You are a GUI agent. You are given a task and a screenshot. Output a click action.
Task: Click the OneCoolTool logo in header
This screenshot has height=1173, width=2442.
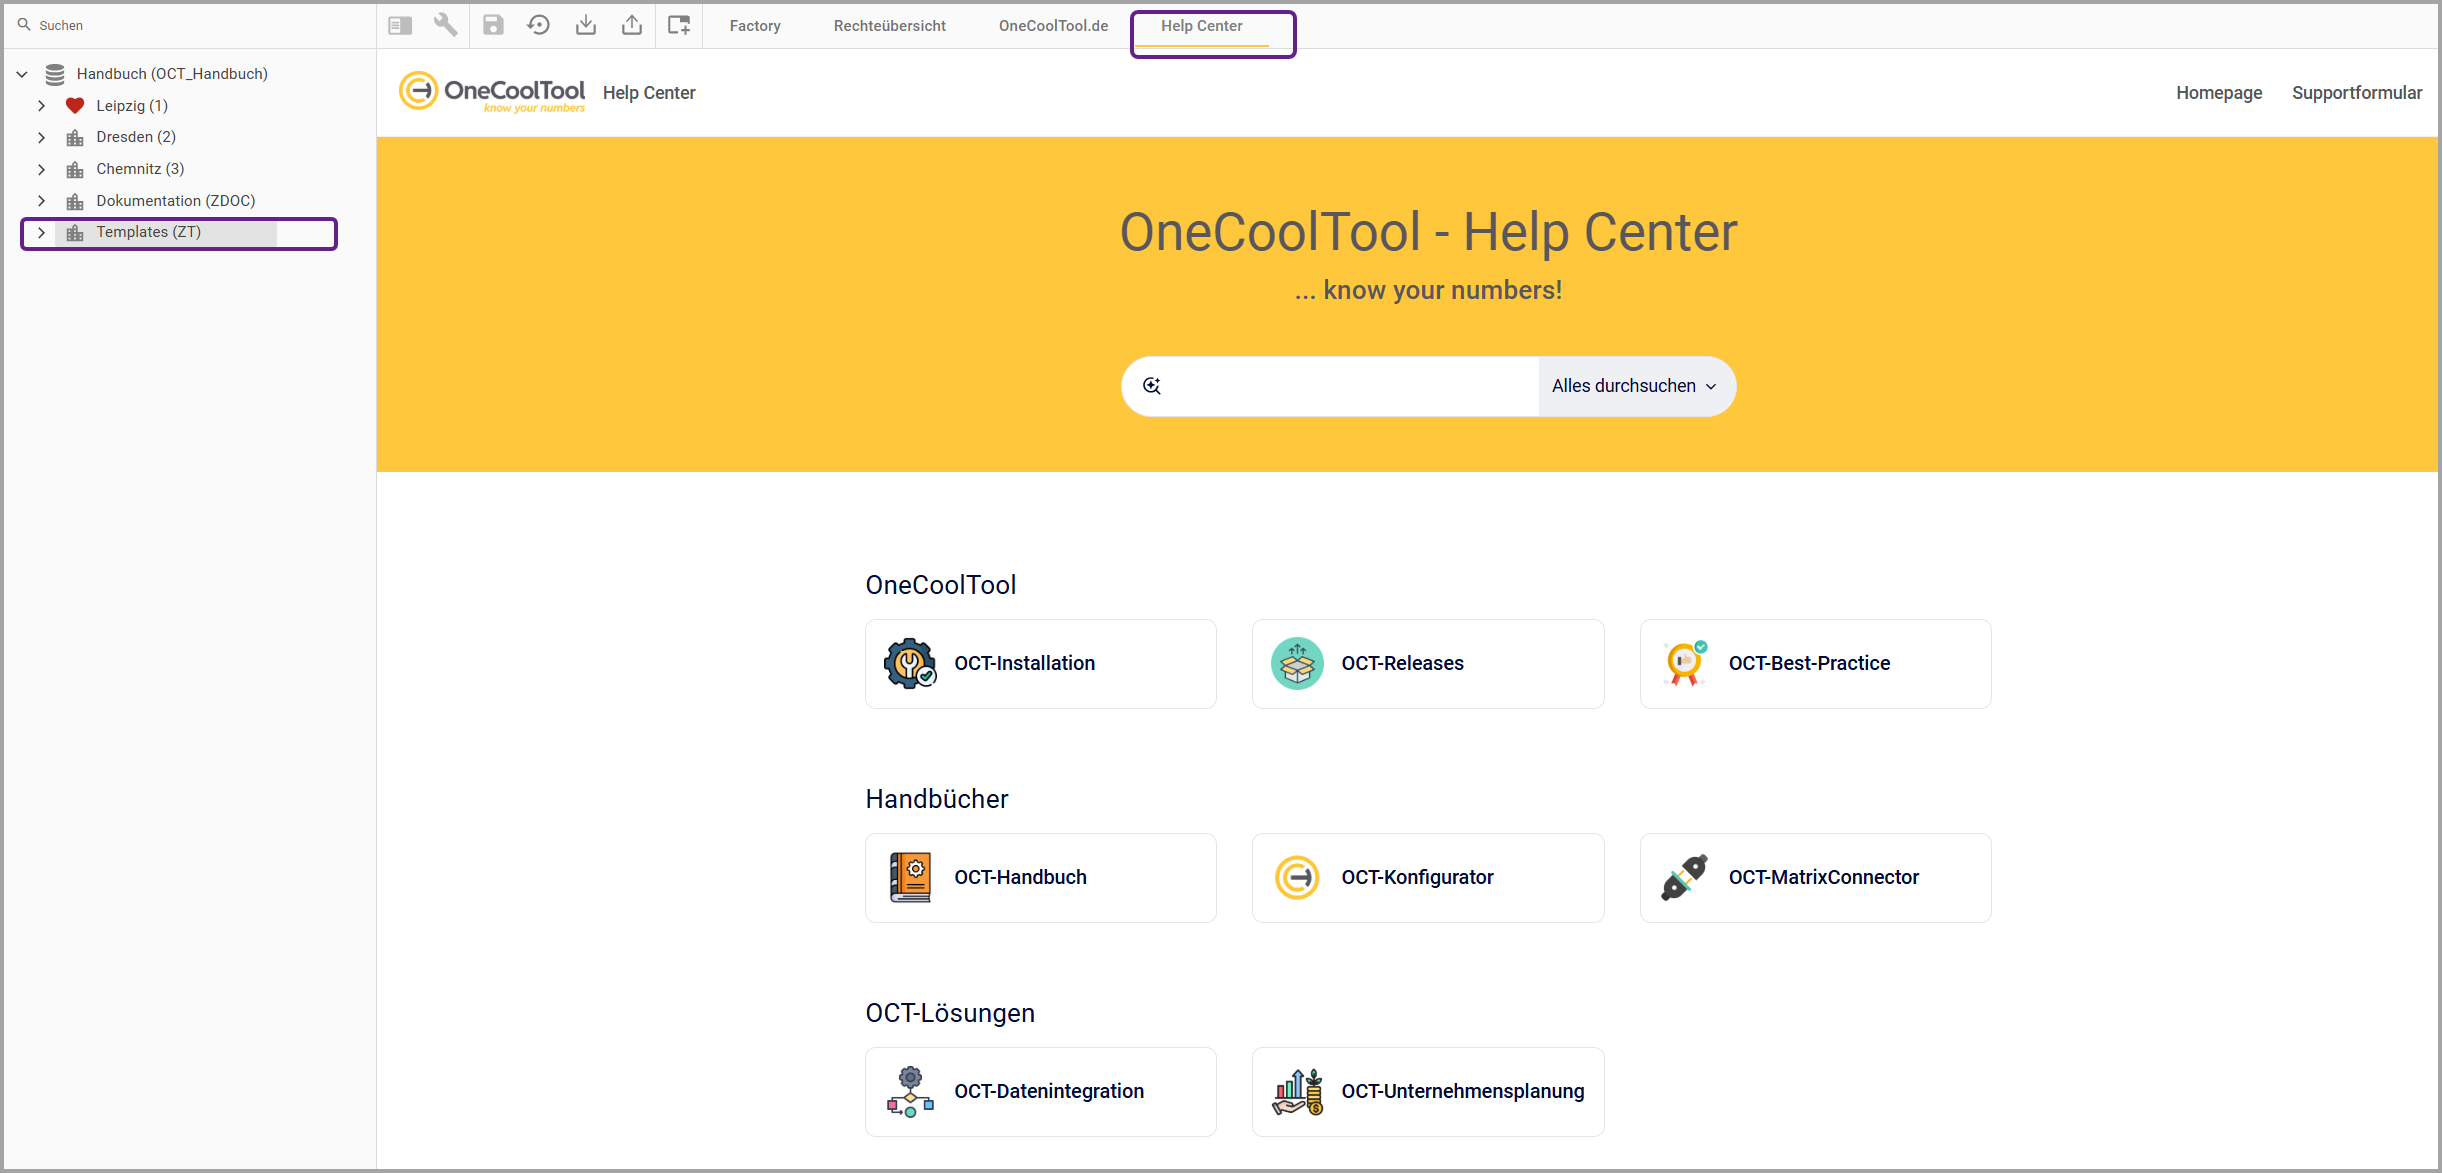(492, 92)
